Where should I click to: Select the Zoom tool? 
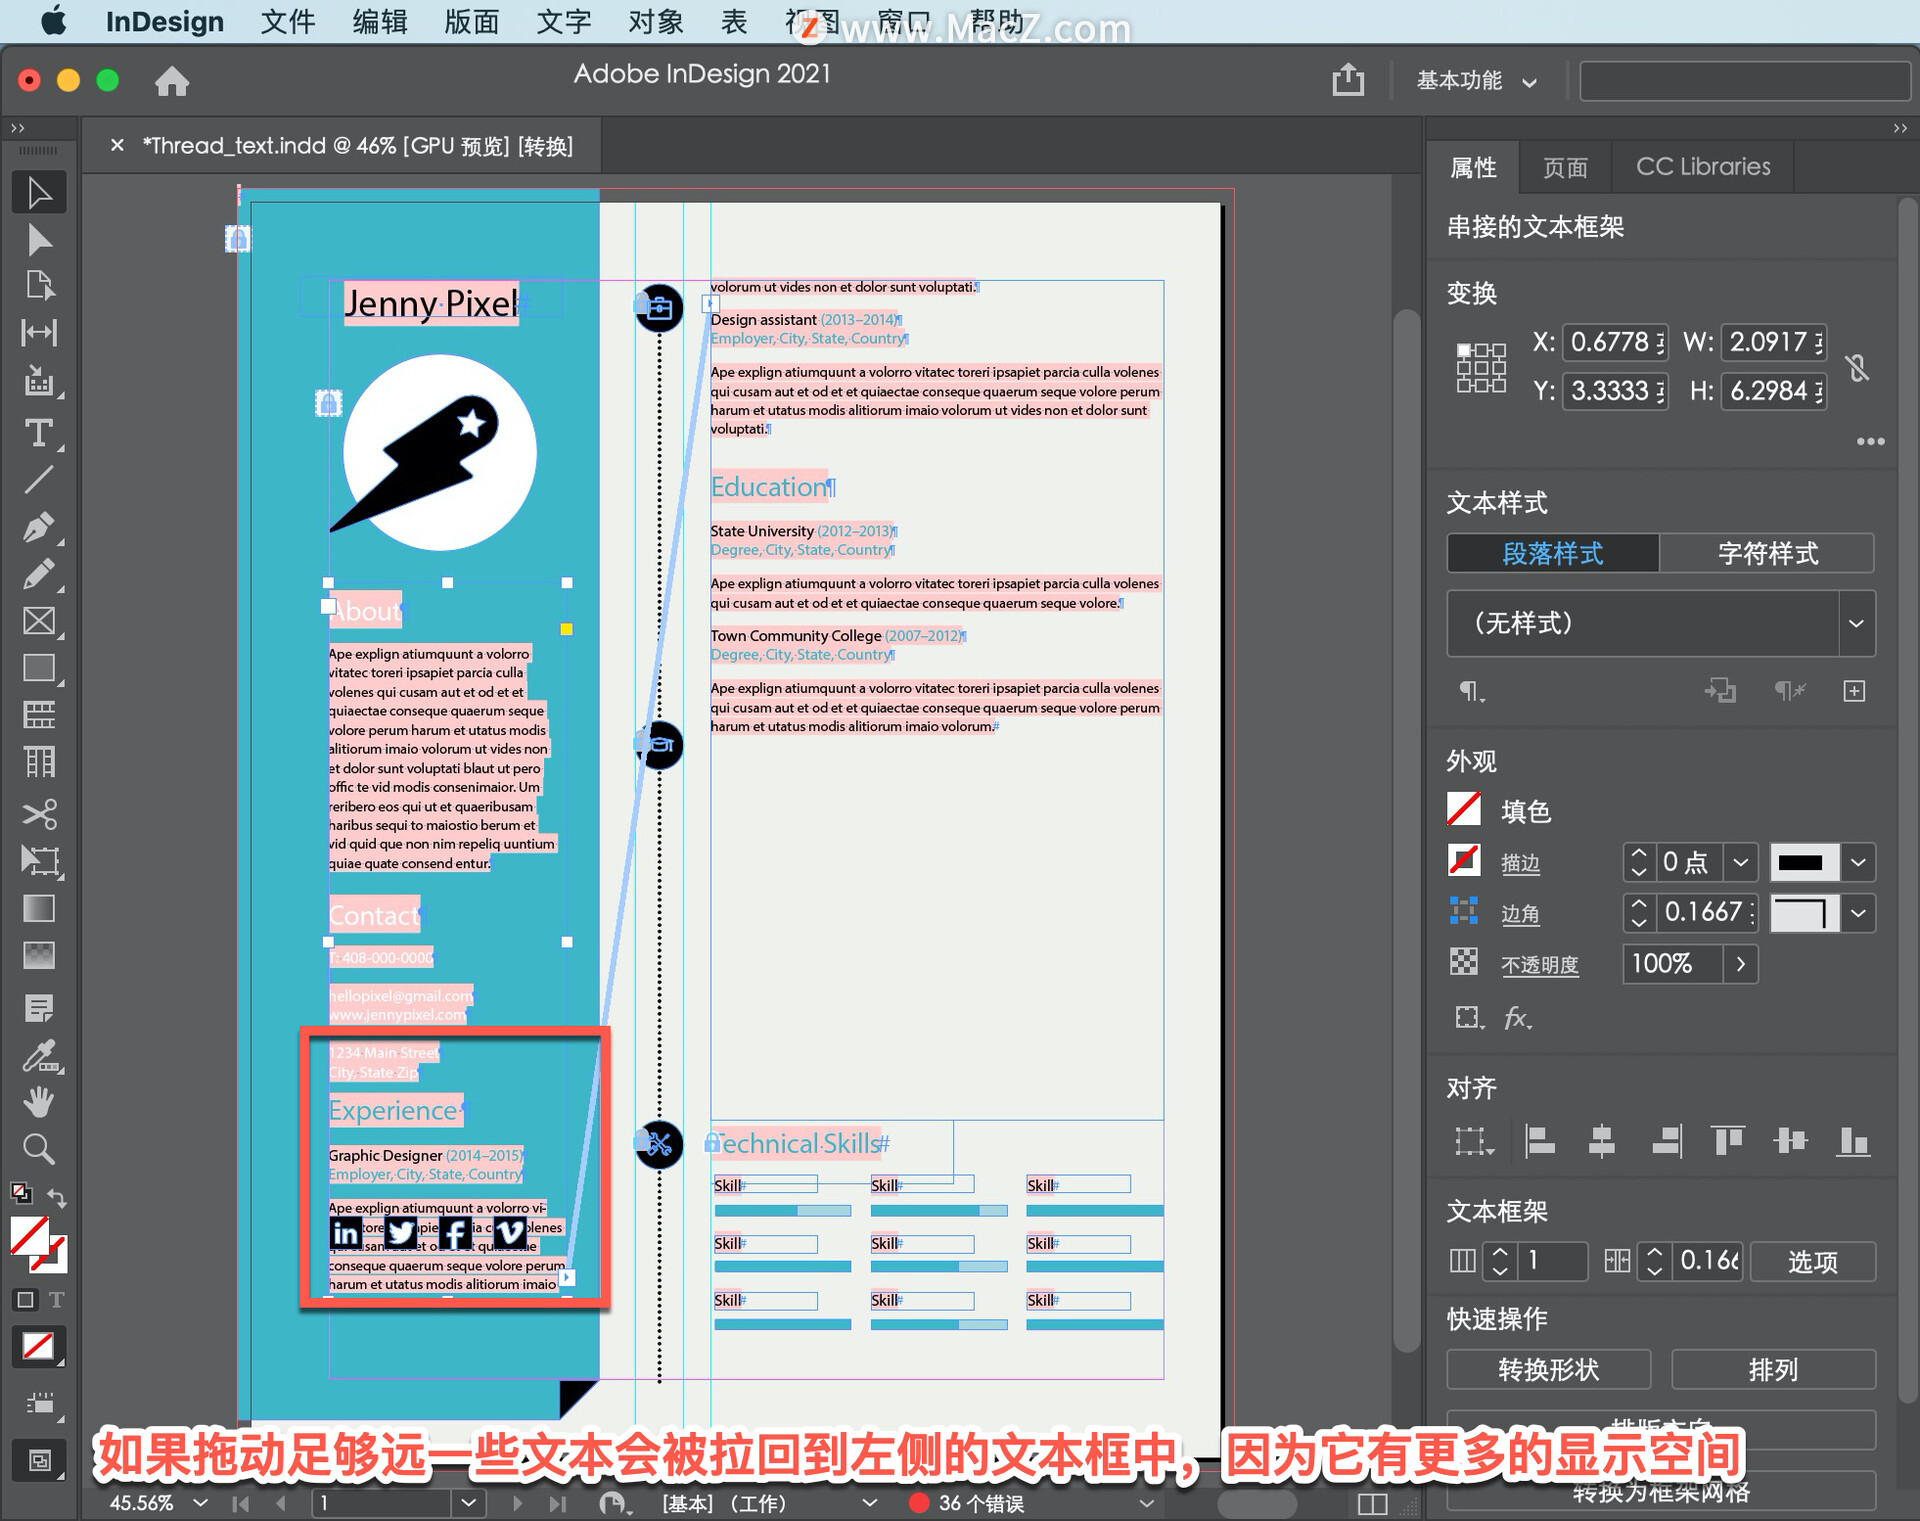39,1149
